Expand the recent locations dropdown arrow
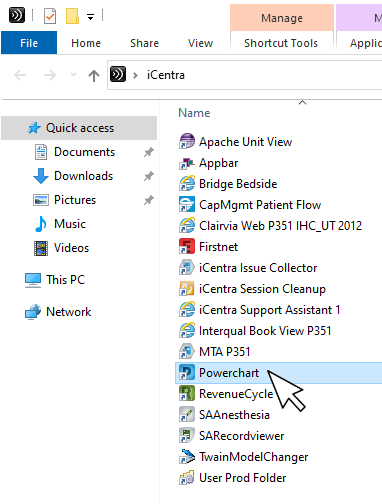 click(73, 75)
